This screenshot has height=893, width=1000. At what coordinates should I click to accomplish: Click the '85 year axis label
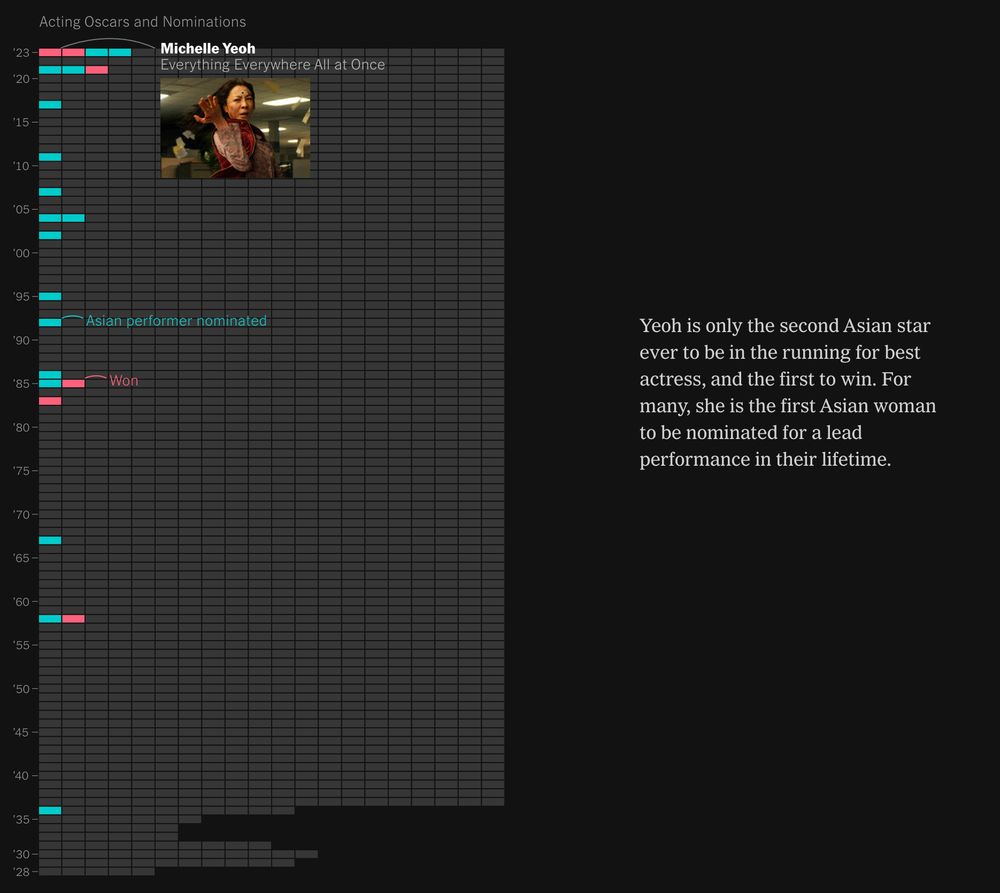[x=21, y=384]
